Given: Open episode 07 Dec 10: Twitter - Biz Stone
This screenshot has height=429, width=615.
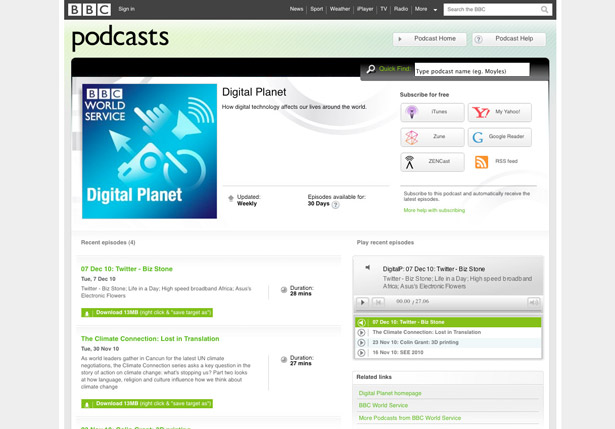Looking at the screenshot, I should point(127,269).
